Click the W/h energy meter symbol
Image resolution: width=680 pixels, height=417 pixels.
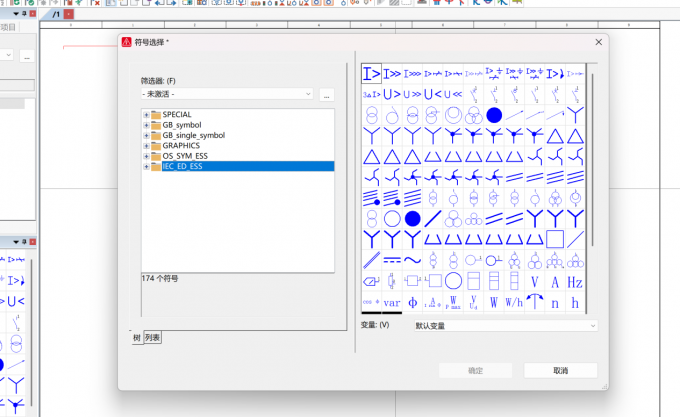click(514, 303)
